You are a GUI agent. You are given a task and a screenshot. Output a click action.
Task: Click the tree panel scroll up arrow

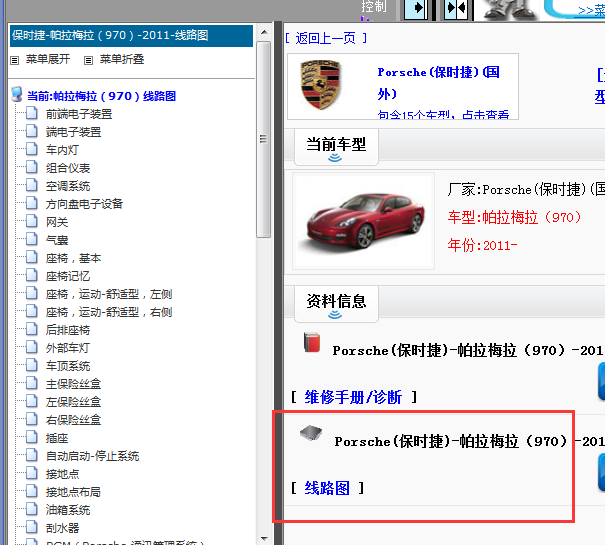(x=264, y=32)
